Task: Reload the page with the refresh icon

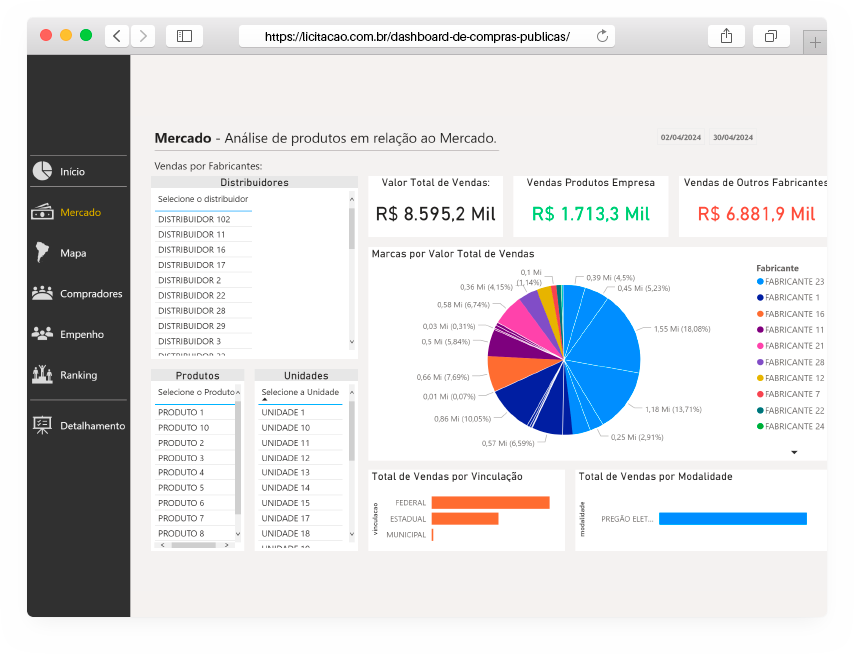Action: point(602,36)
